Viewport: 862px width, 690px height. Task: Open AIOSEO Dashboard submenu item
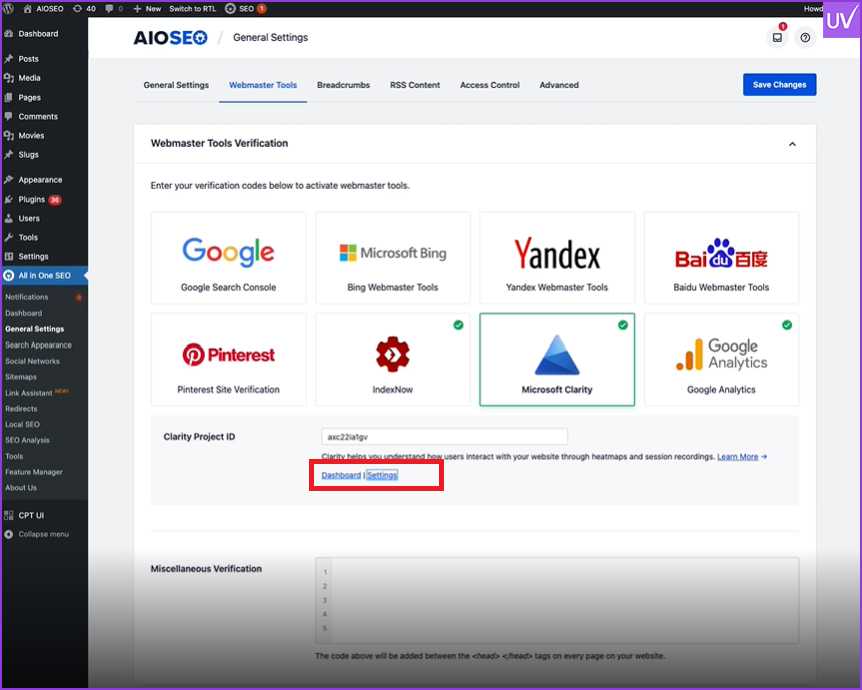[x=24, y=313]
